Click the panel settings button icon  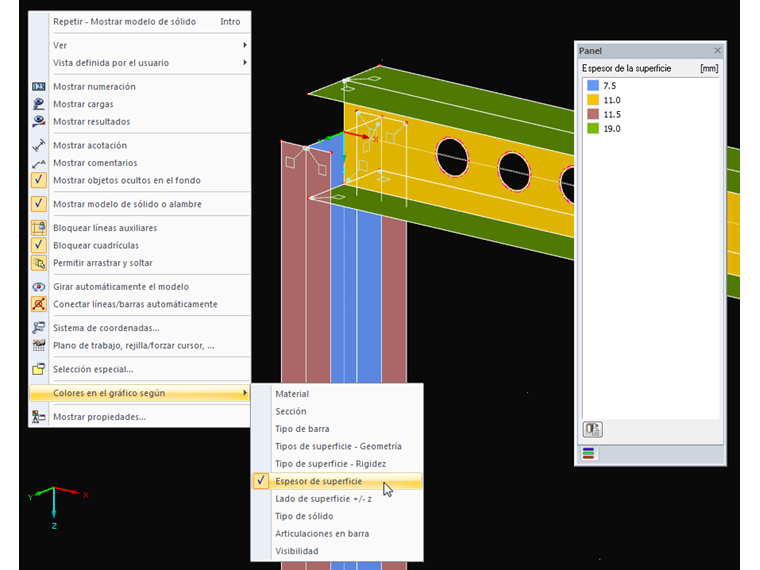pyautogui.click(x=593, y=429)
